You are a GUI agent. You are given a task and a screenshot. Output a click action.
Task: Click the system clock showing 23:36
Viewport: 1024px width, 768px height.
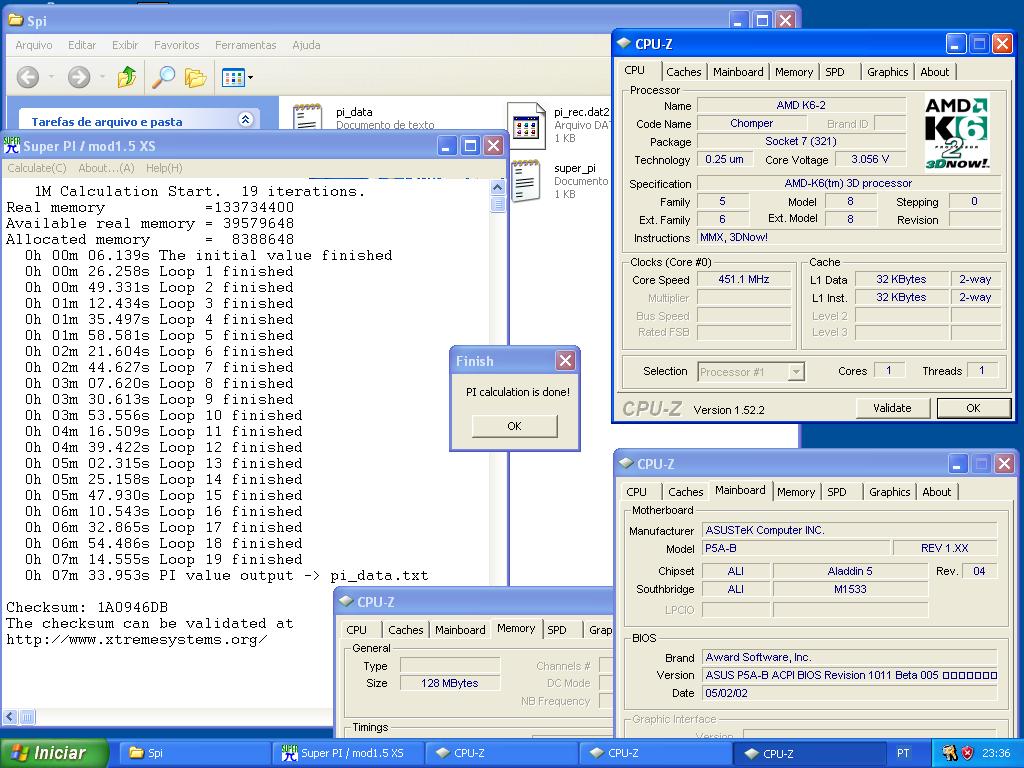pyautogui.click(x=996, y=753)
